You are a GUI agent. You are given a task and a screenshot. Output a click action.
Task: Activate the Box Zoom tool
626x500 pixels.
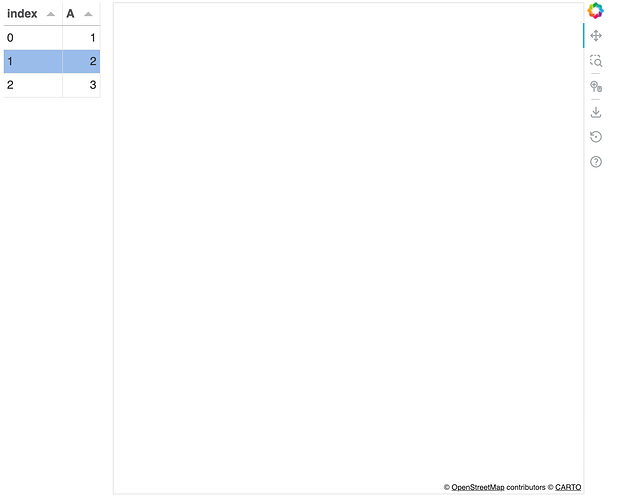(596, 61)
